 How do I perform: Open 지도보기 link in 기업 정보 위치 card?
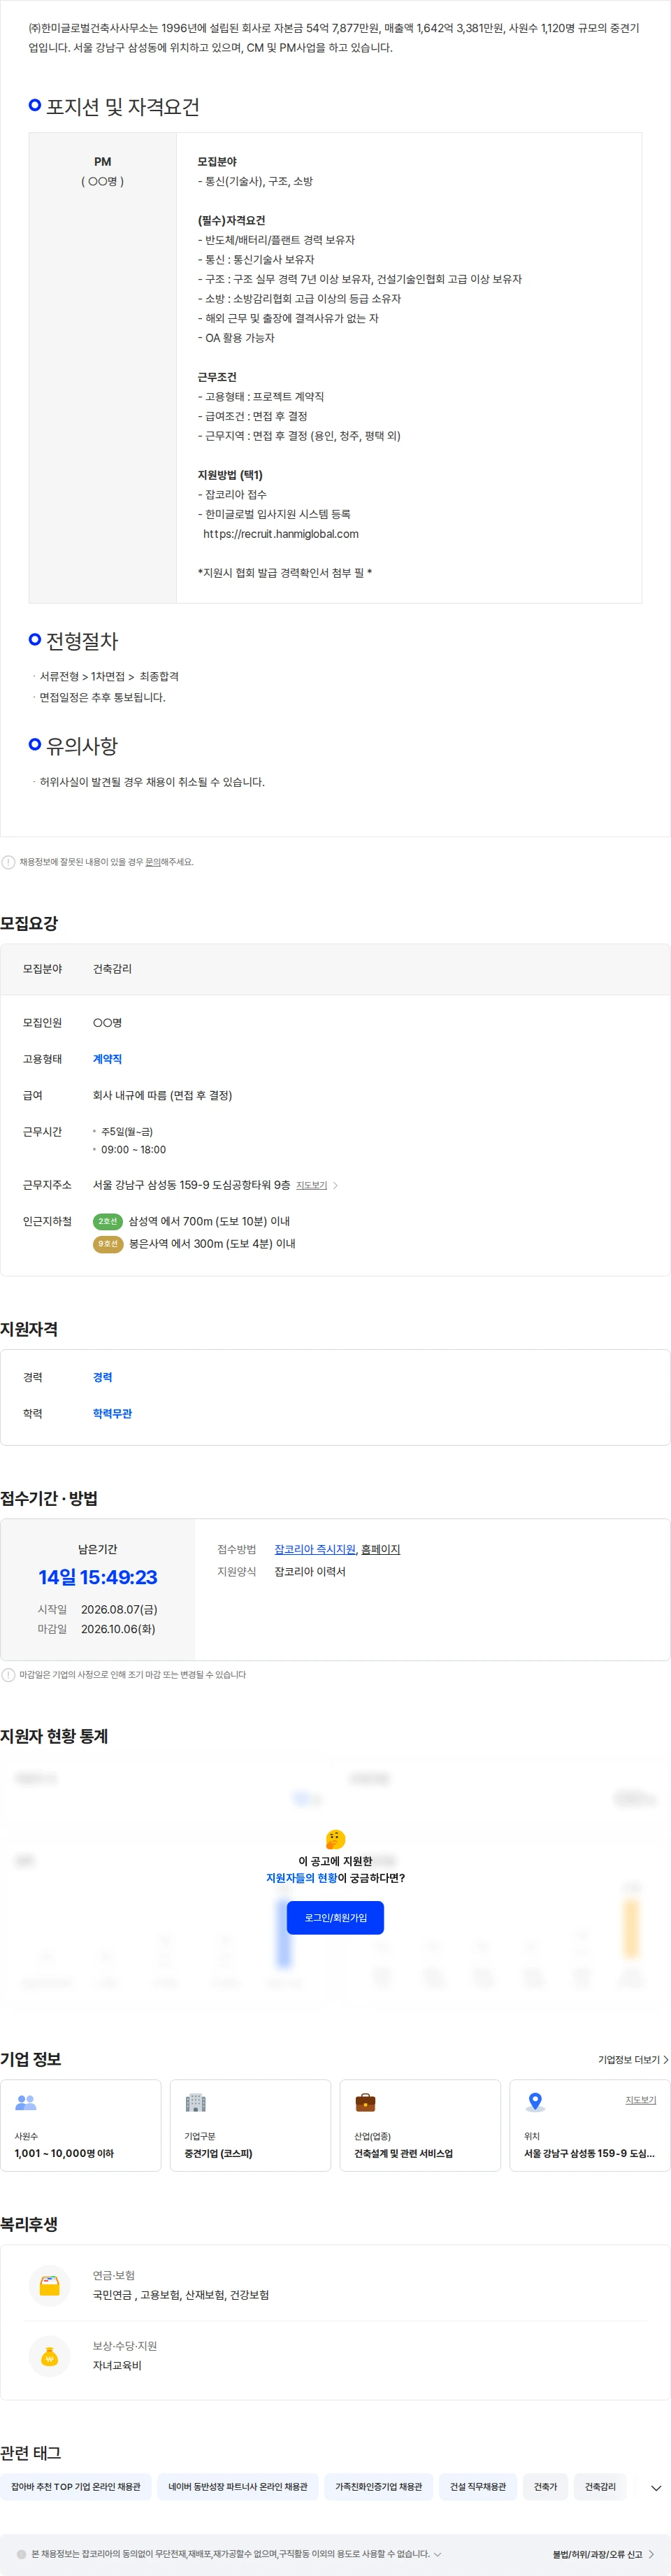[x=641, y=2100]
